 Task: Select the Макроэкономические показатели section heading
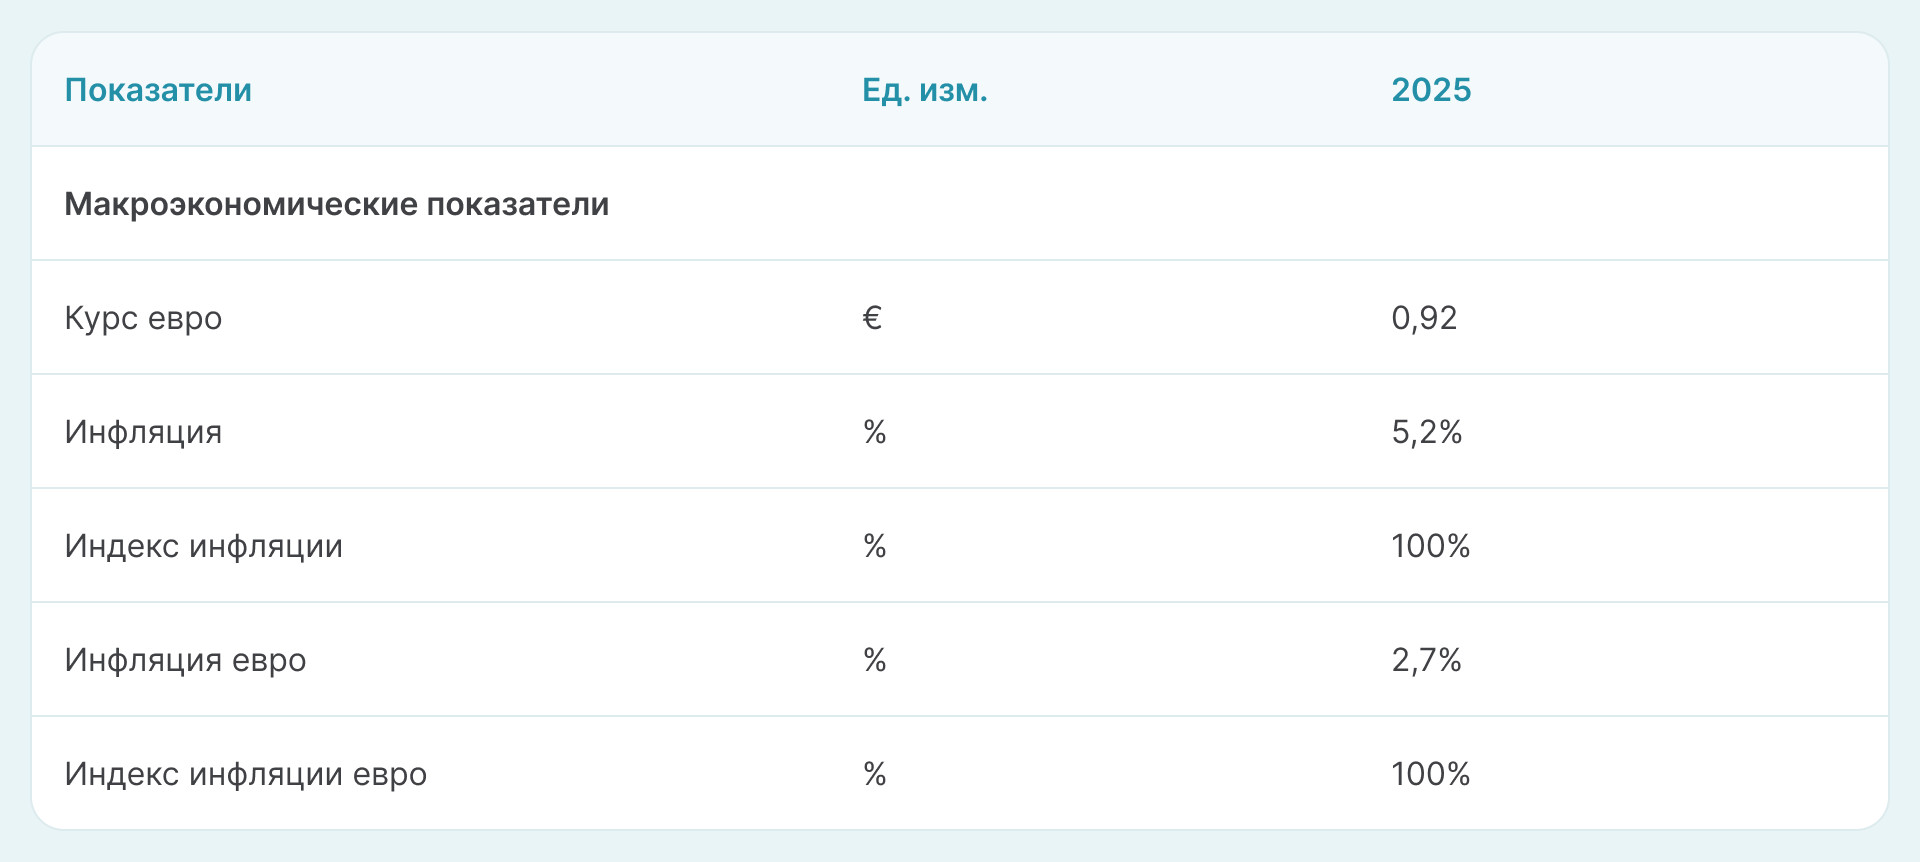coord(336,204)
